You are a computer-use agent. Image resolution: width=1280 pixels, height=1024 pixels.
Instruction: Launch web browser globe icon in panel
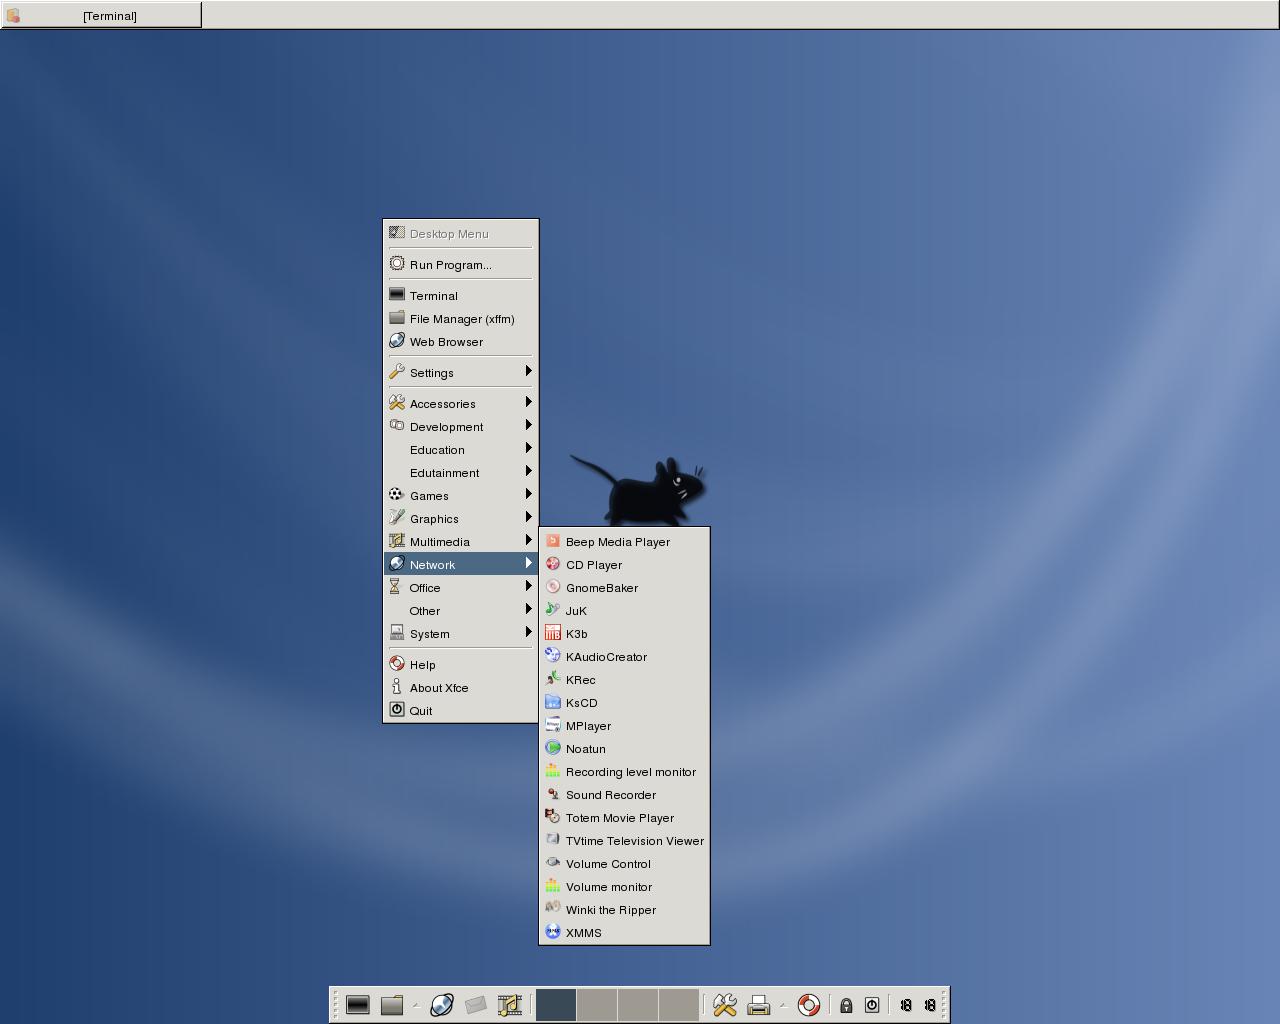coord(442,1005)
